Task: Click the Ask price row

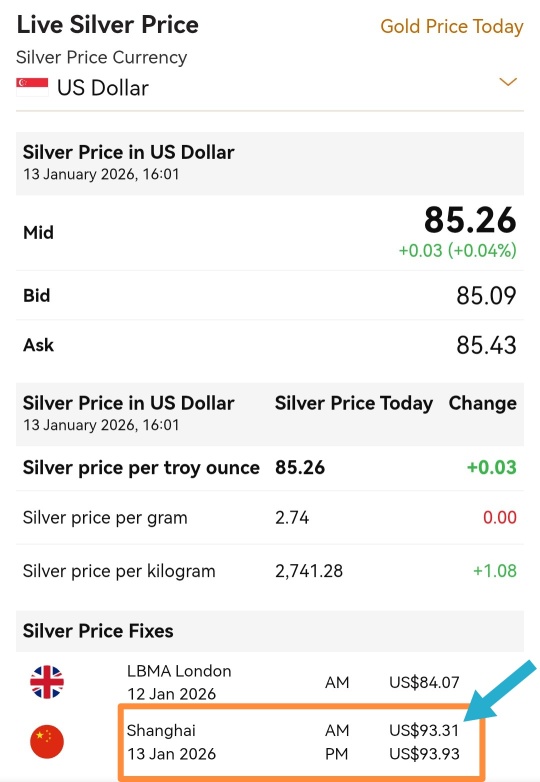Action: (270, 345)
